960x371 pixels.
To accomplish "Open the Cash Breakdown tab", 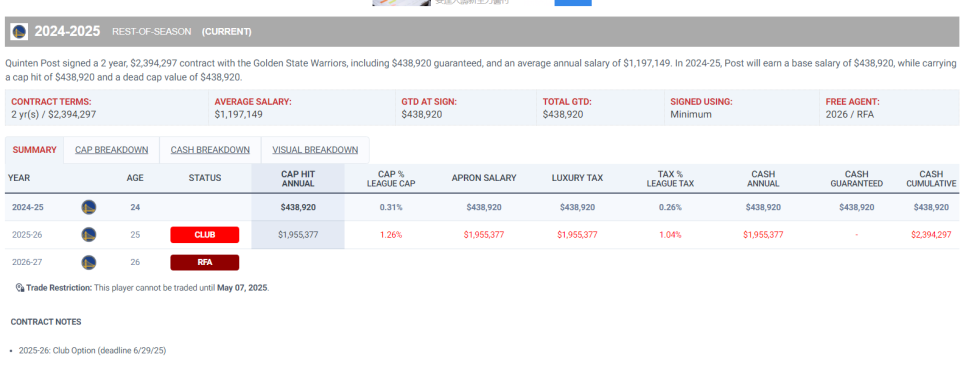I will (x=210, y=150).
